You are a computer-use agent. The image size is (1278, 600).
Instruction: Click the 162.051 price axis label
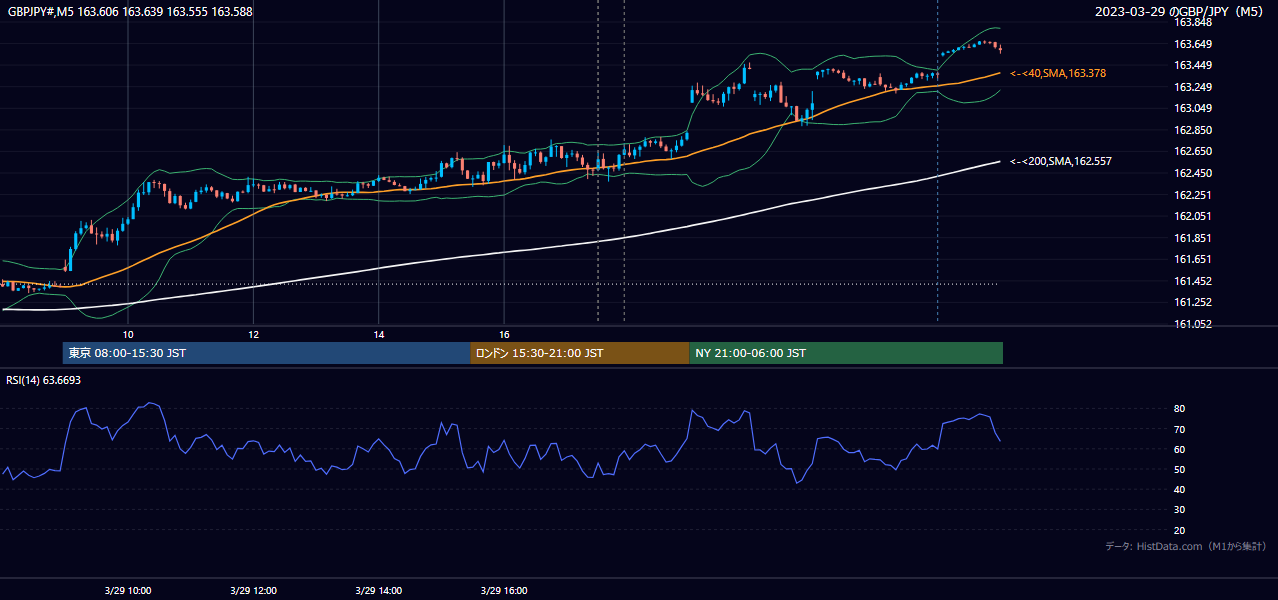(1193, 216)
